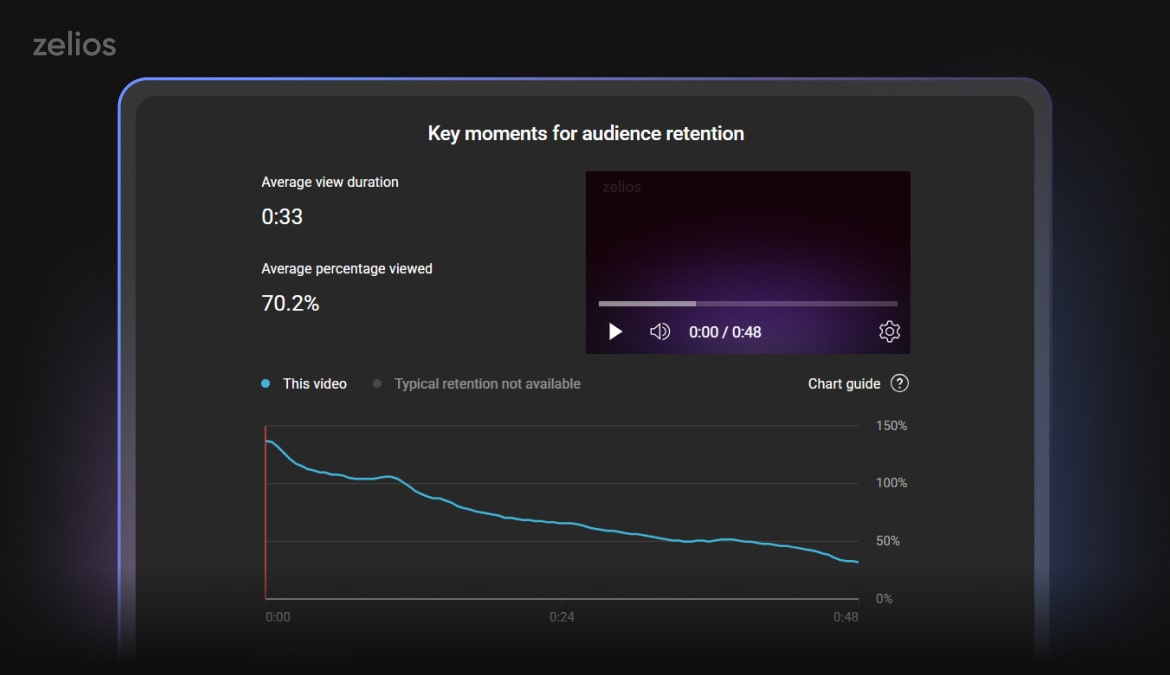Viewport: 1170px width, 675px height.
Task: Click the zelios branding top left
Action: (x=75, y=43)
